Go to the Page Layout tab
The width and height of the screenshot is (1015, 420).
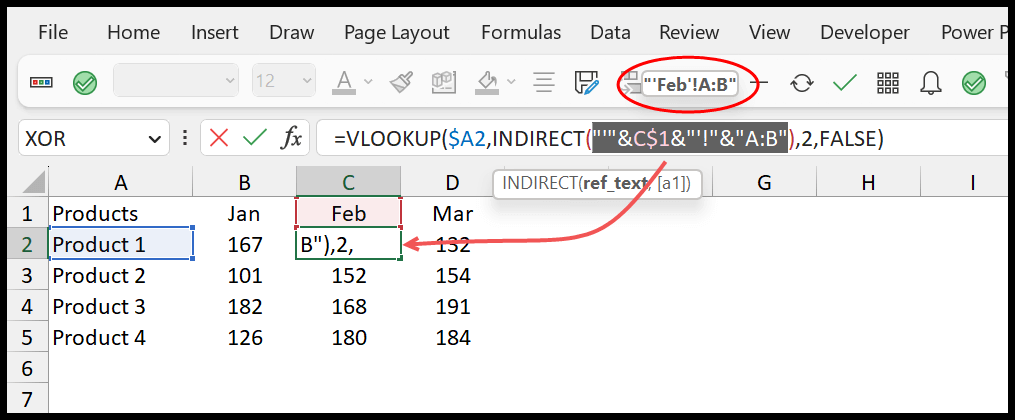pyautogui.click(x=397, y=32)
